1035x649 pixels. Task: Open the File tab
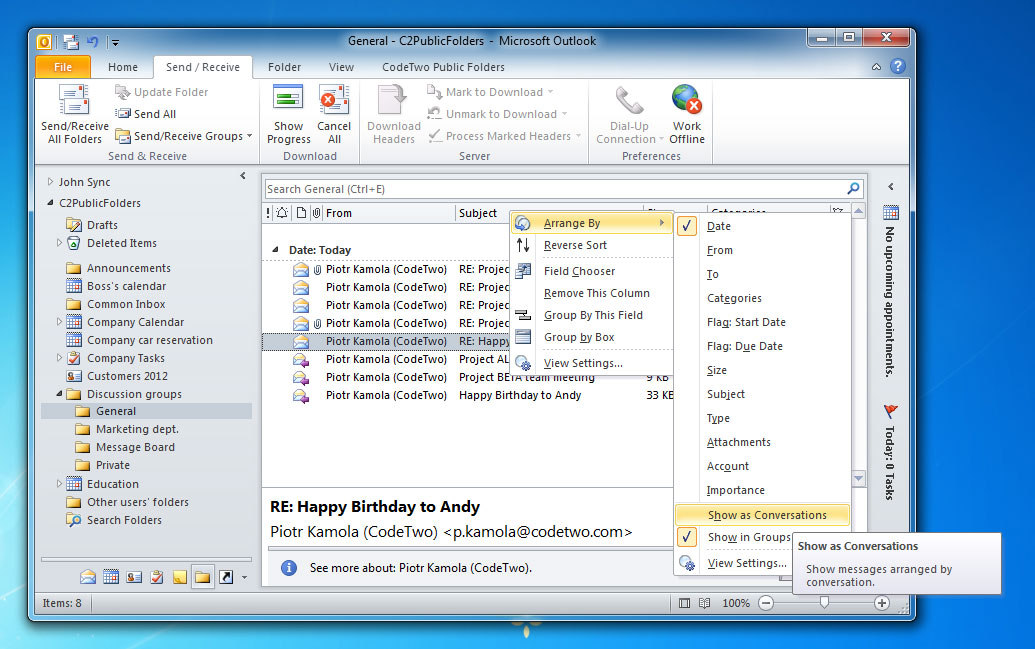click(63, 67)
